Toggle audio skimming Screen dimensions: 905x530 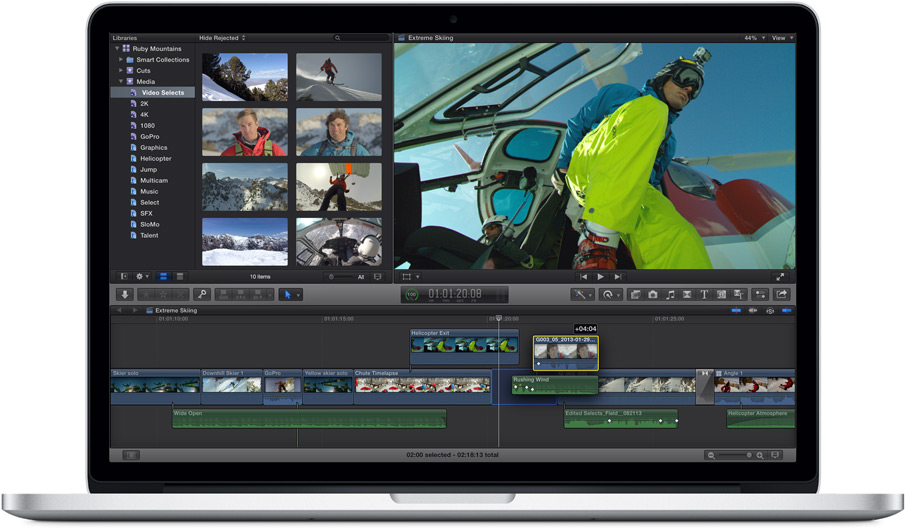tap(753, 311)
